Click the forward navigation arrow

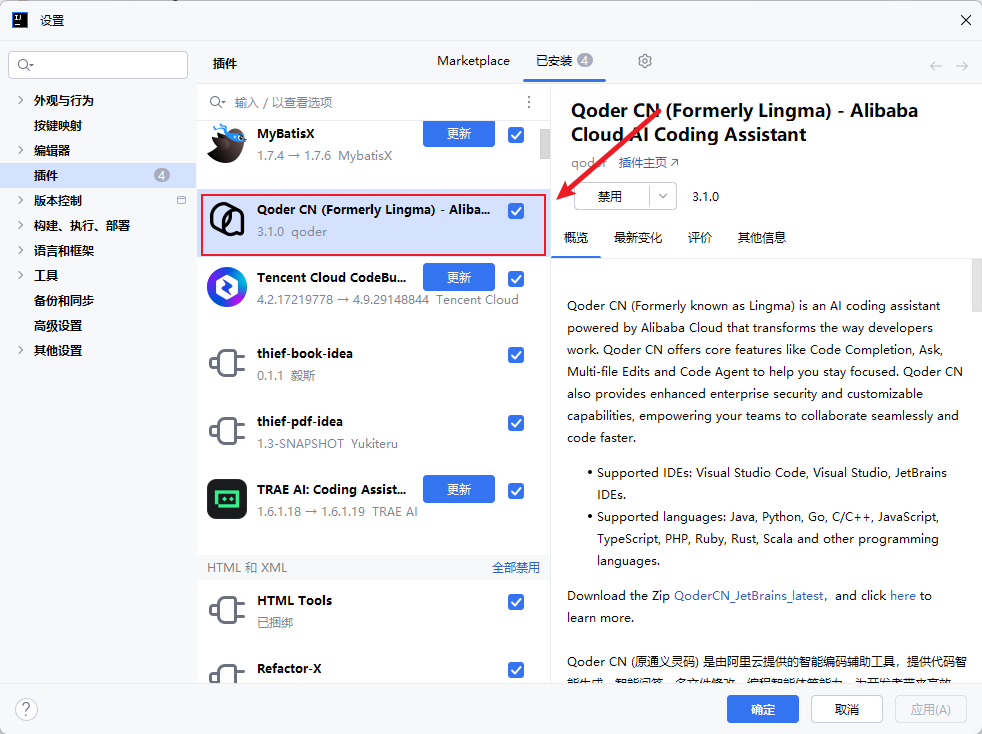962,66
